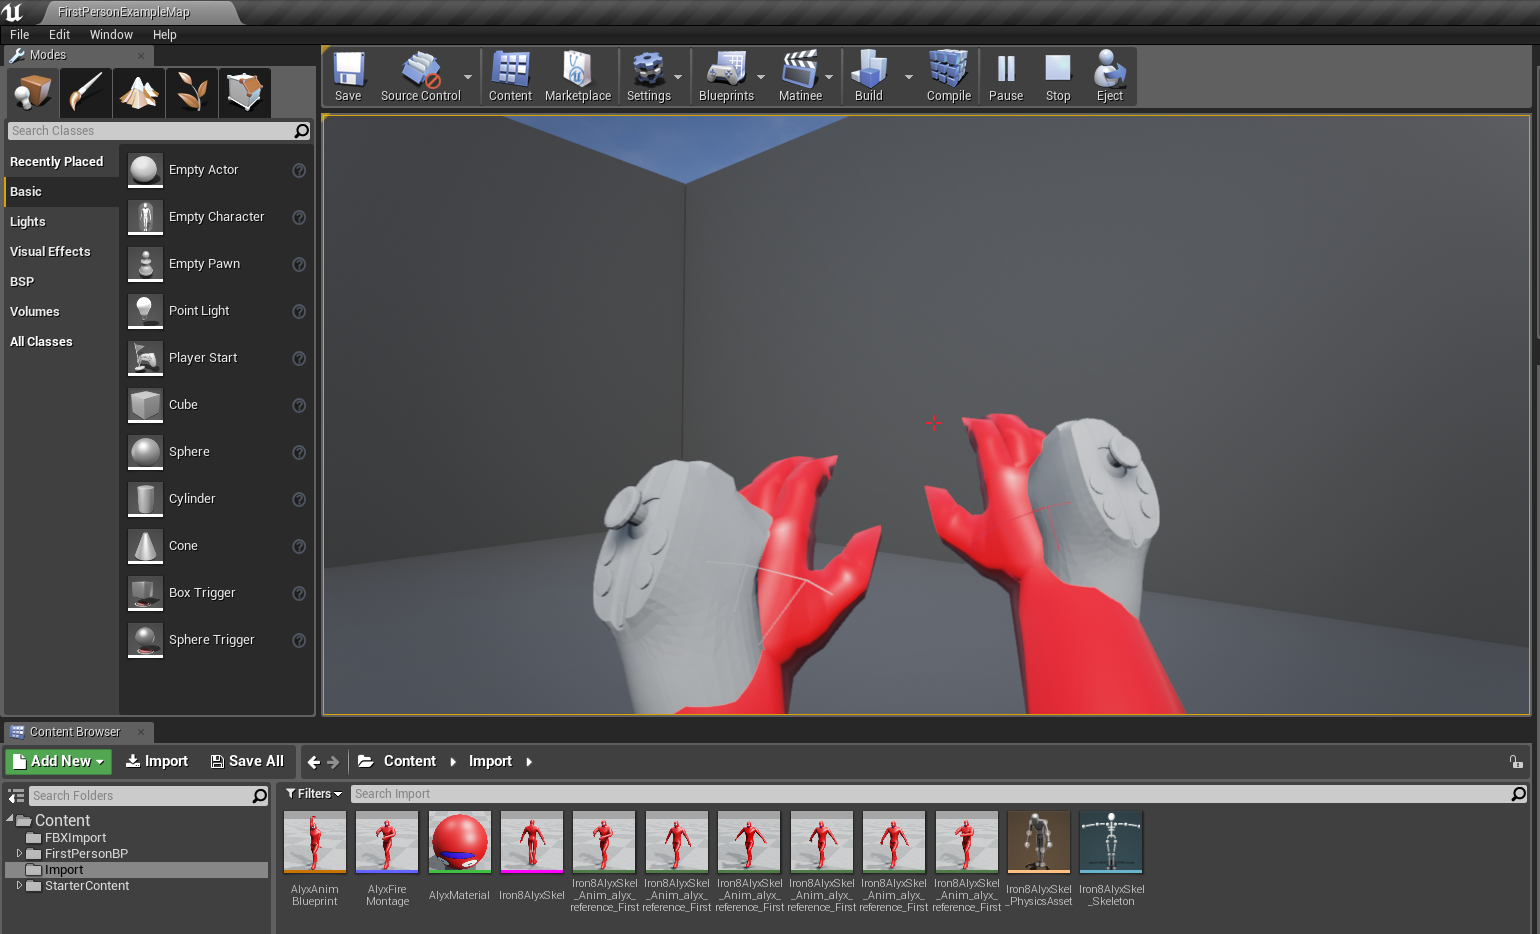Click the Add New button

(58, 762)
